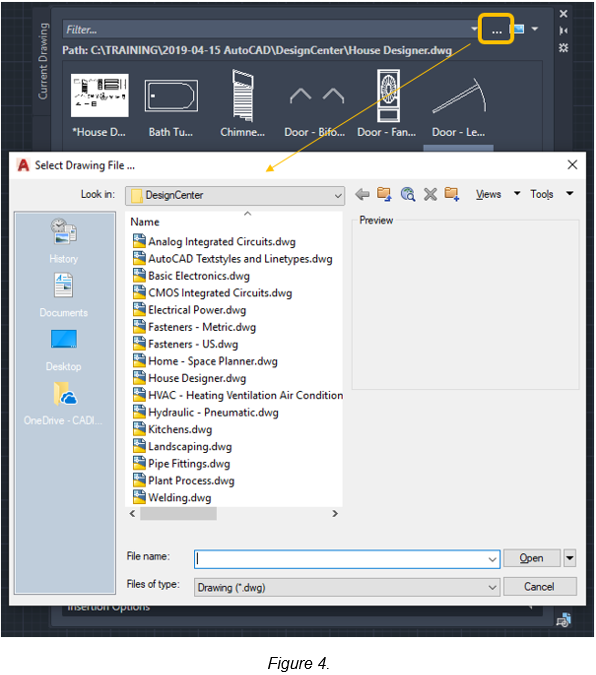The height and width of the screenshot is (675, 596).
Task: Select Fasteners - US.dwg file
Action: (193, 344)
